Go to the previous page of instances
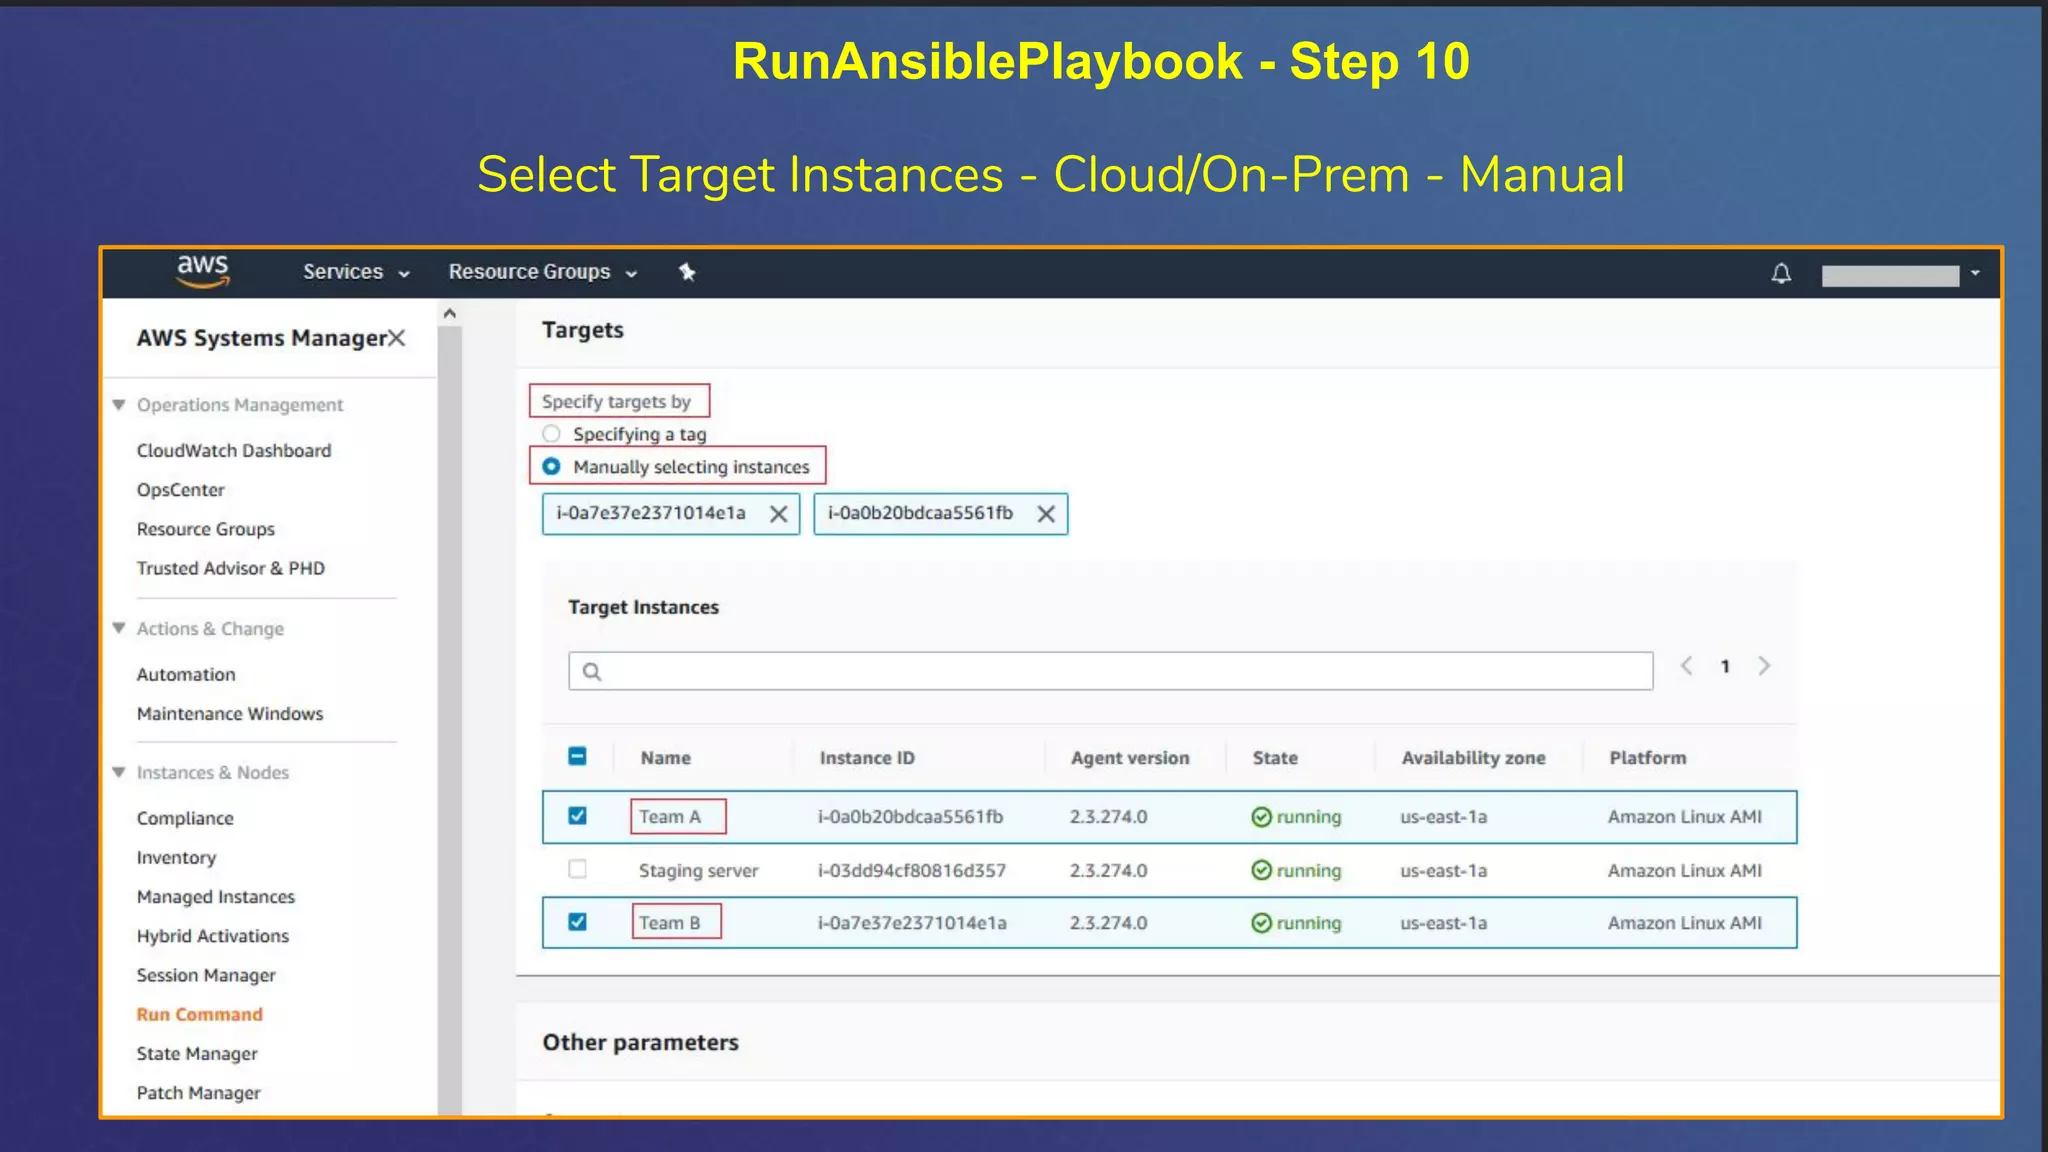2048x1152 pixels. coord(1686,666)
